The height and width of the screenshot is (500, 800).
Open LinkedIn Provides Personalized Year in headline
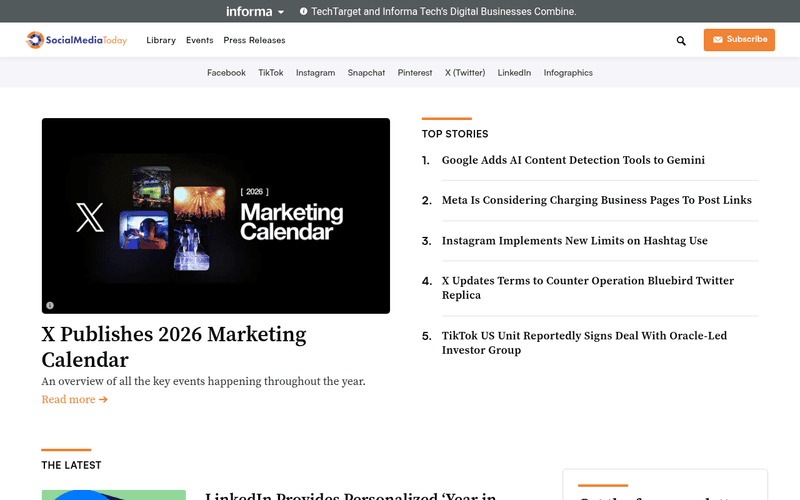coord(351,496)
